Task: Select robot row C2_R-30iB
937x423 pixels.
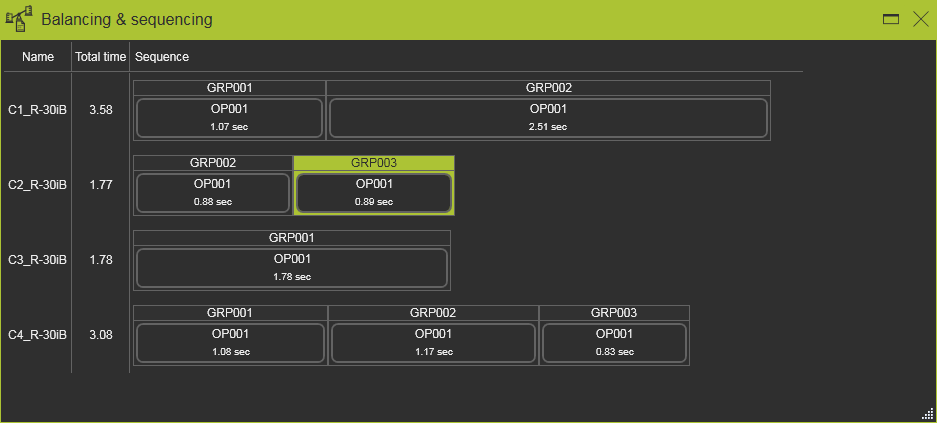Action: (x=37, y=185)
